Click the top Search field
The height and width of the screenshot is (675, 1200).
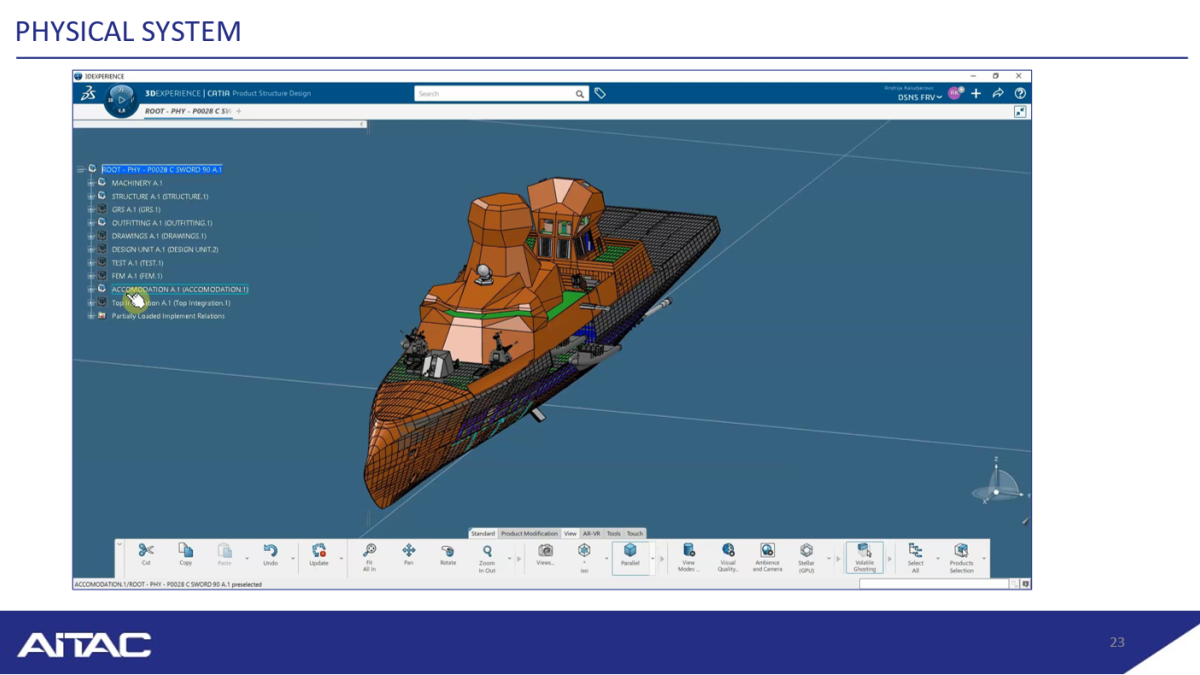coord(495,94)
